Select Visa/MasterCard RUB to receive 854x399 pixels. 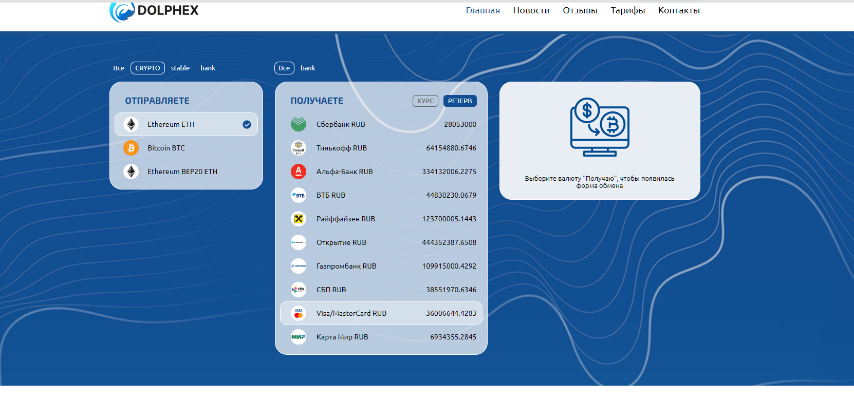point(381,314)
